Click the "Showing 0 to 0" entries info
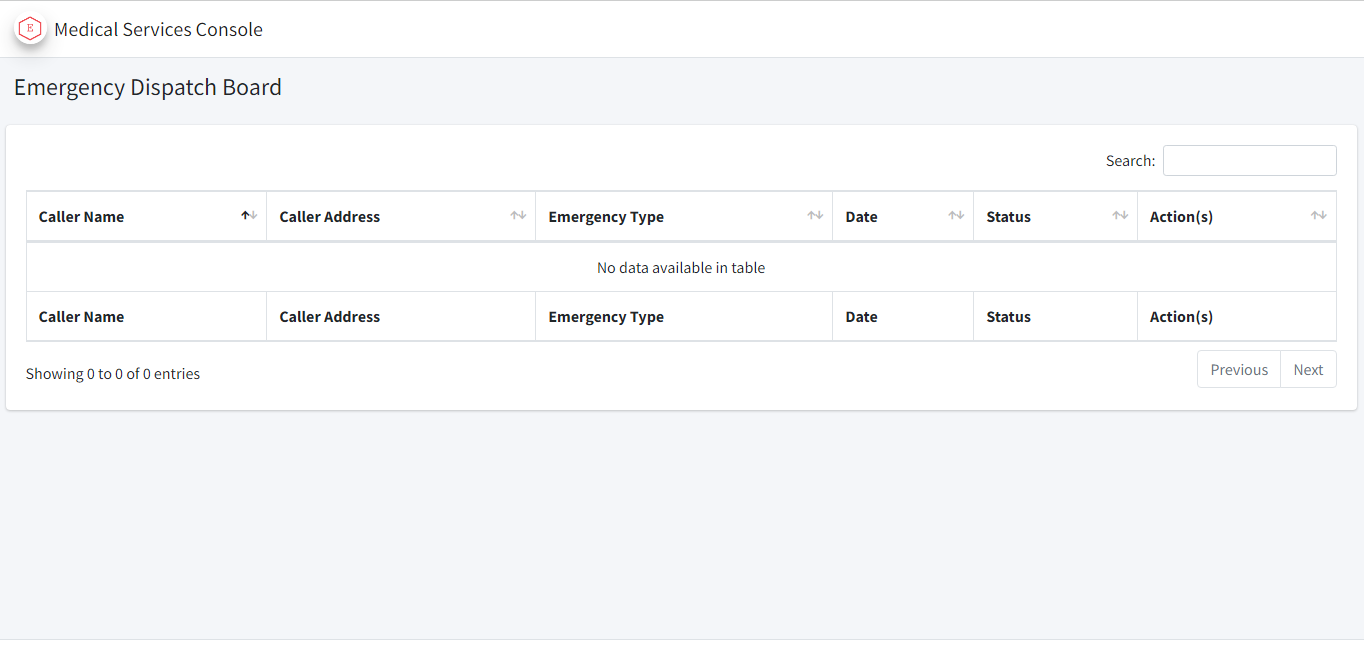This screenshot has width=1364, height=654. coord(113,374)
